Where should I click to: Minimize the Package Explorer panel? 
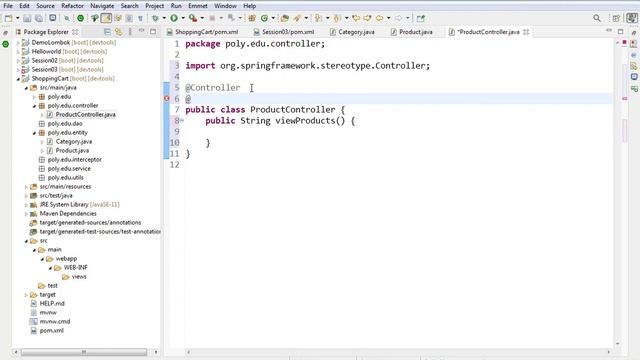[142, 31]
